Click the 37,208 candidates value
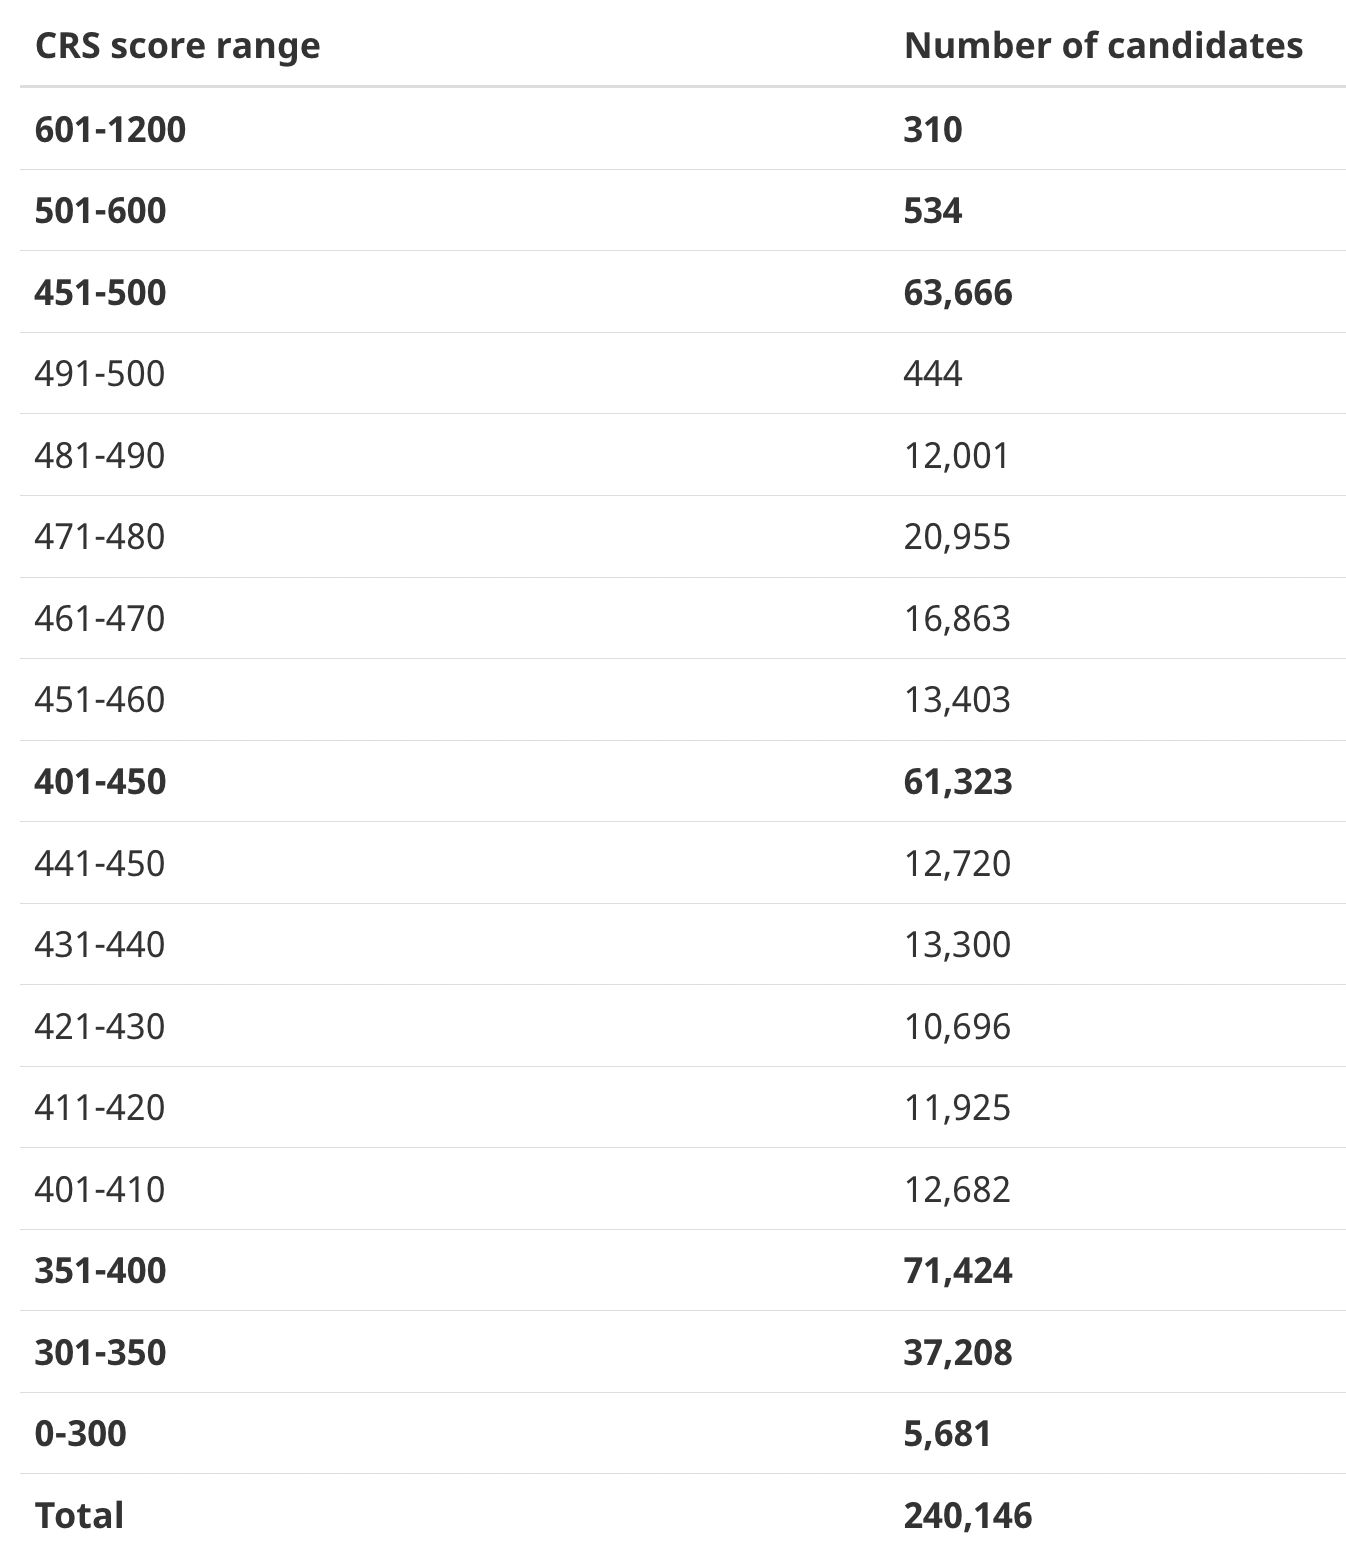 click(x=958, y=1353)
